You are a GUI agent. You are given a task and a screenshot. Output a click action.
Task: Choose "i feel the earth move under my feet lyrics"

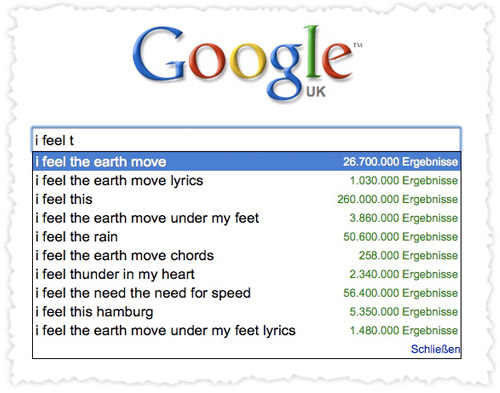(x=247, y=330)
